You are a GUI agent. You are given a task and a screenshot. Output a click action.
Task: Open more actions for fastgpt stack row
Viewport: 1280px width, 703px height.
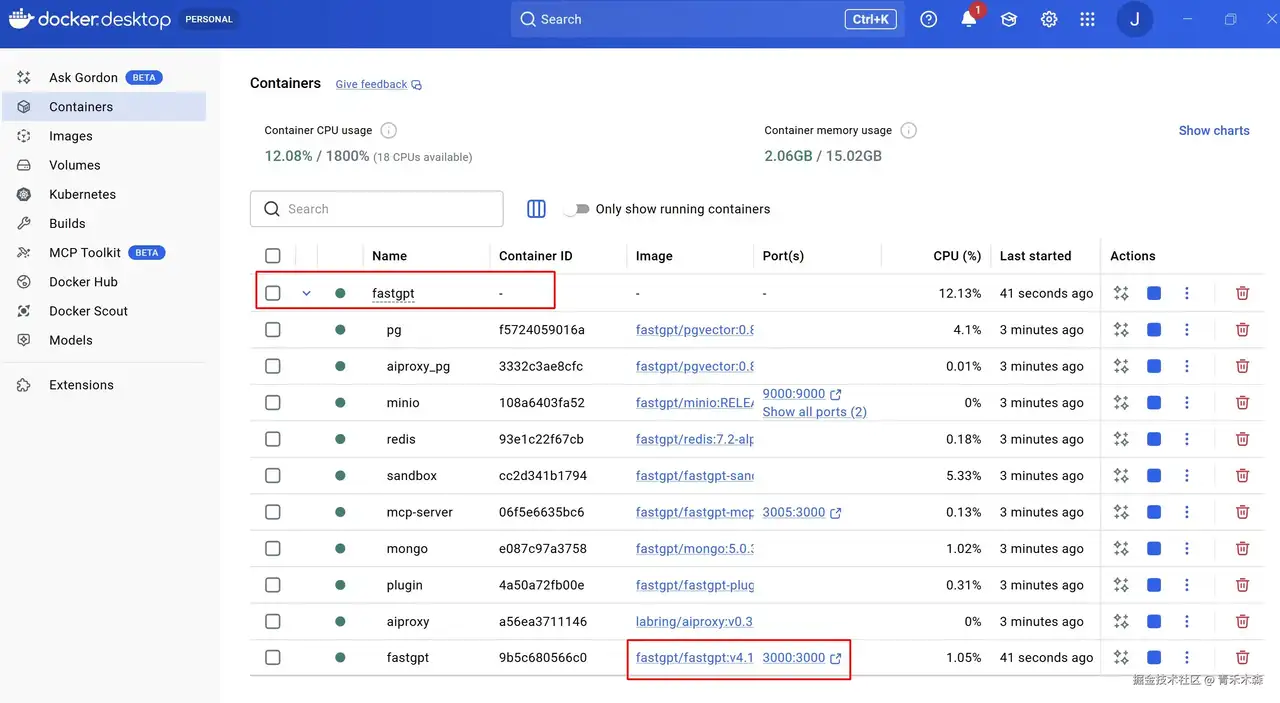pyautogui.click(x=1187, y=293)
